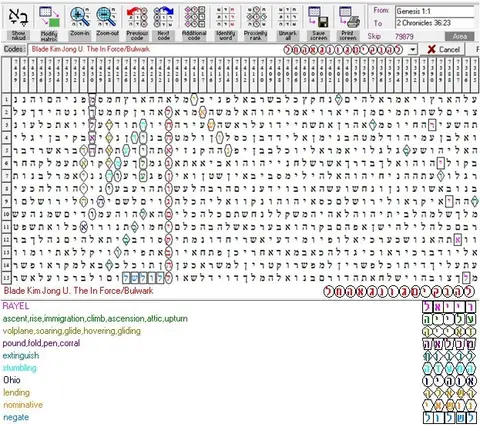480x425 pixels.
Task: Click the Skip value 79879
Action: (x=404, y=36)
